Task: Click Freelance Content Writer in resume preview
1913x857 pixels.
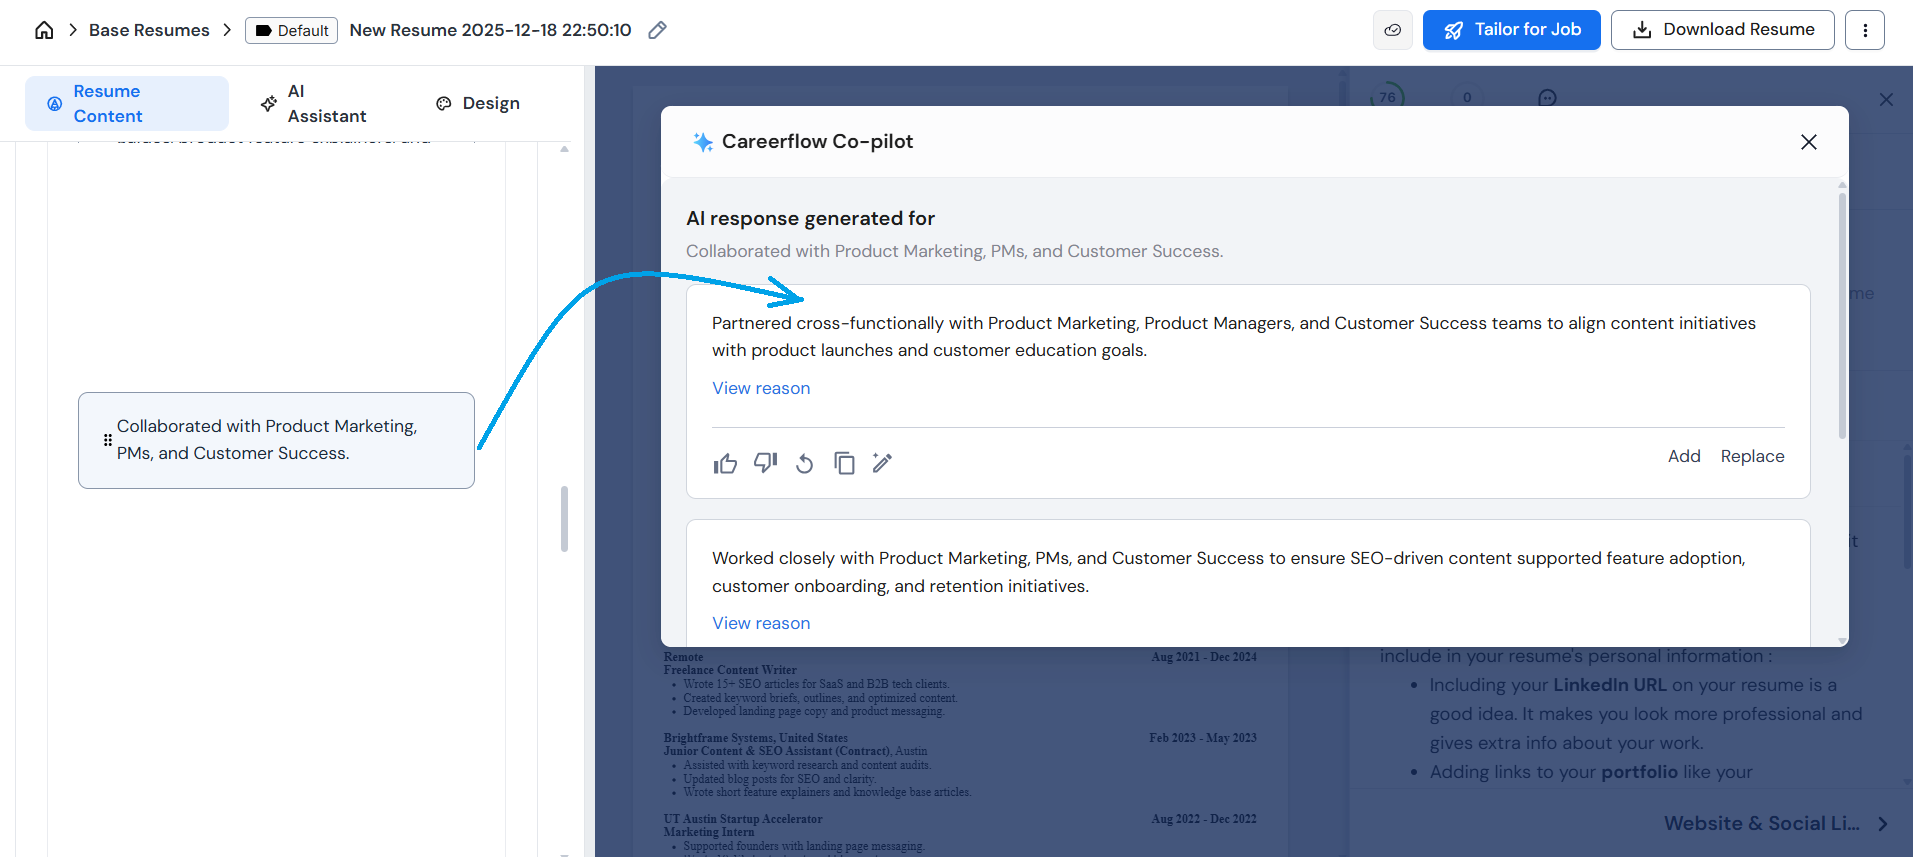Action: coord(730,670)
